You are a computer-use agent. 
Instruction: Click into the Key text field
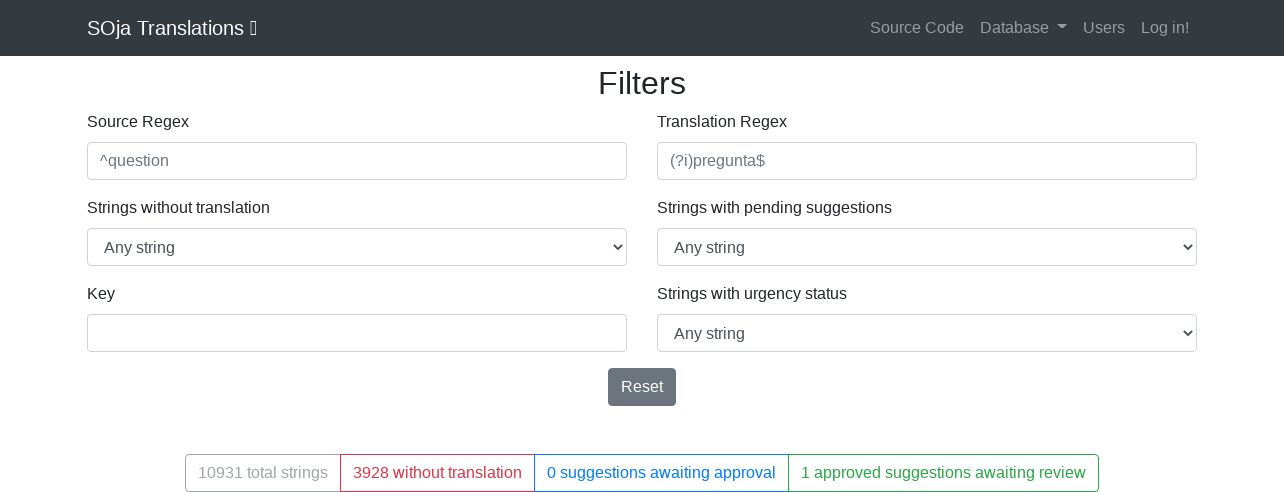tap(357, 333)
